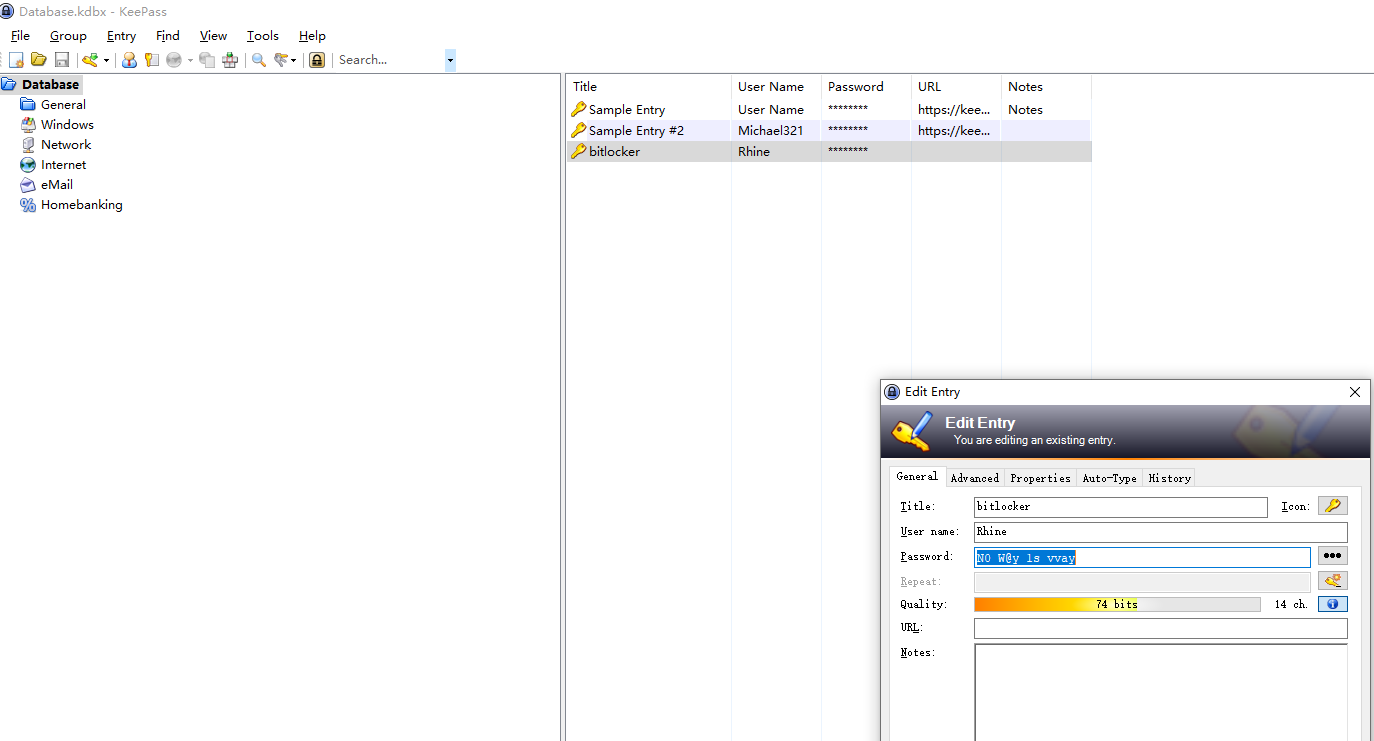Screen dimensions: 1374x741
Task: Click the Copy Password toolbar icon
Action: tap(151, 60)
